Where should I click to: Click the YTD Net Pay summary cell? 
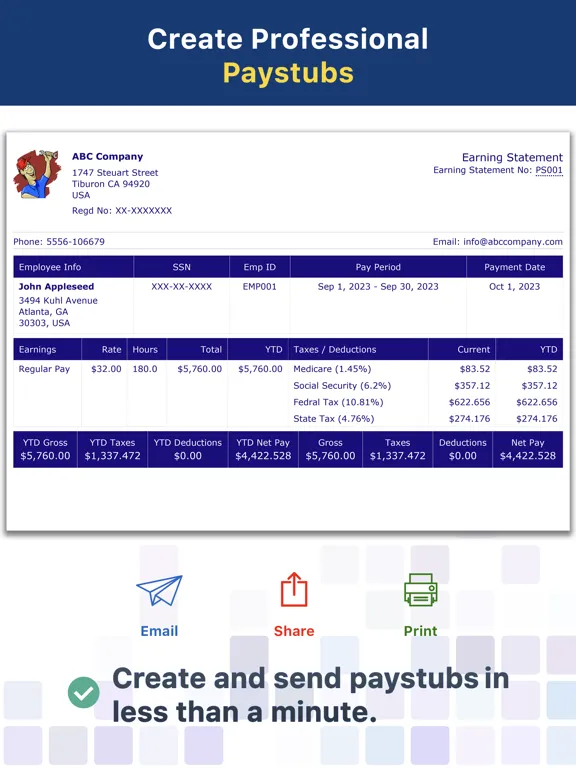[263, 449]
